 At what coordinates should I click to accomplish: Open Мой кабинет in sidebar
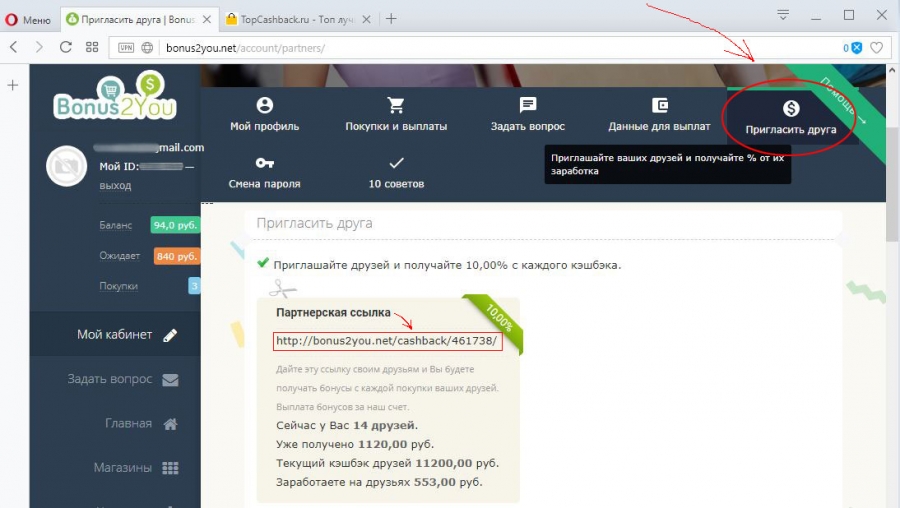click(115, 335)
